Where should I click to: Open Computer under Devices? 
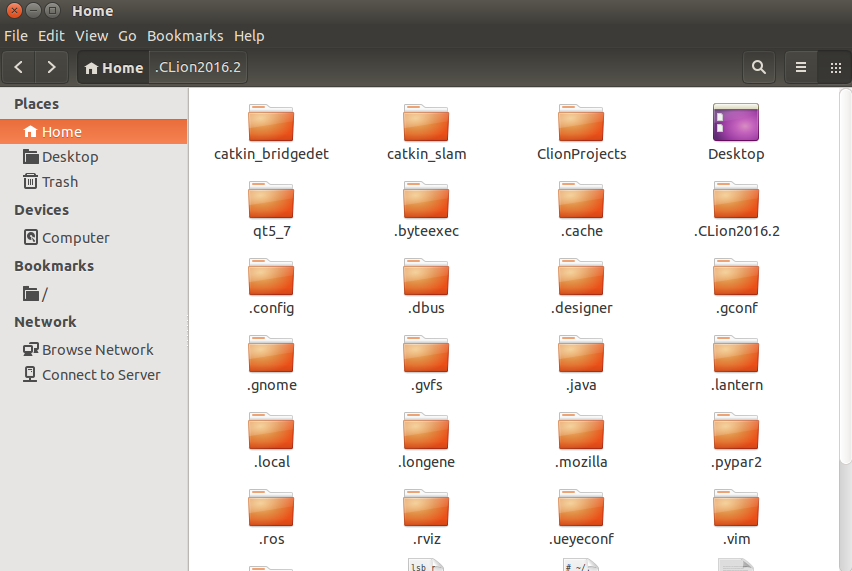93,237
